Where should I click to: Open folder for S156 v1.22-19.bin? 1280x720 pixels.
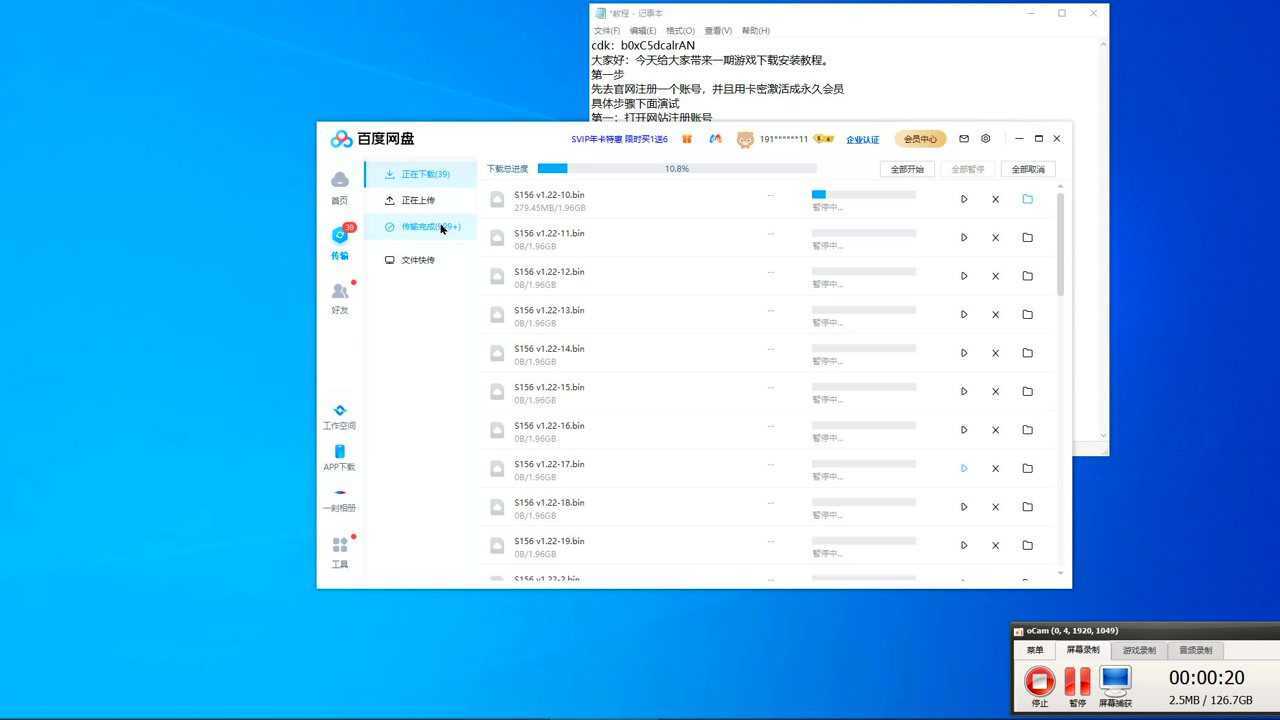(x=1027, y=545)
